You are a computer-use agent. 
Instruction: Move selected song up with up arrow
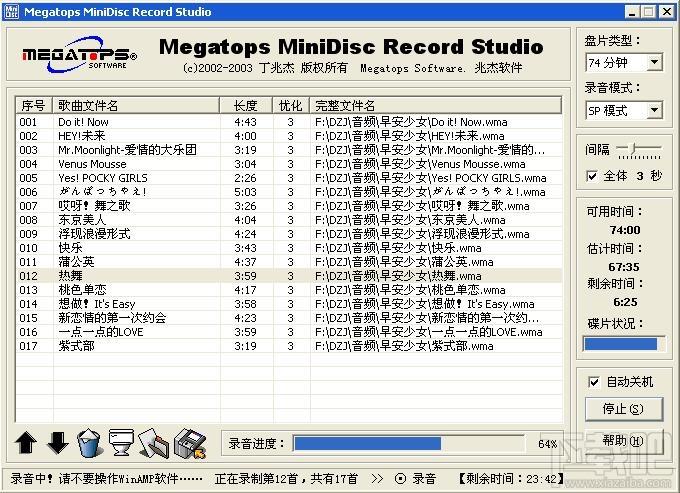26,443
